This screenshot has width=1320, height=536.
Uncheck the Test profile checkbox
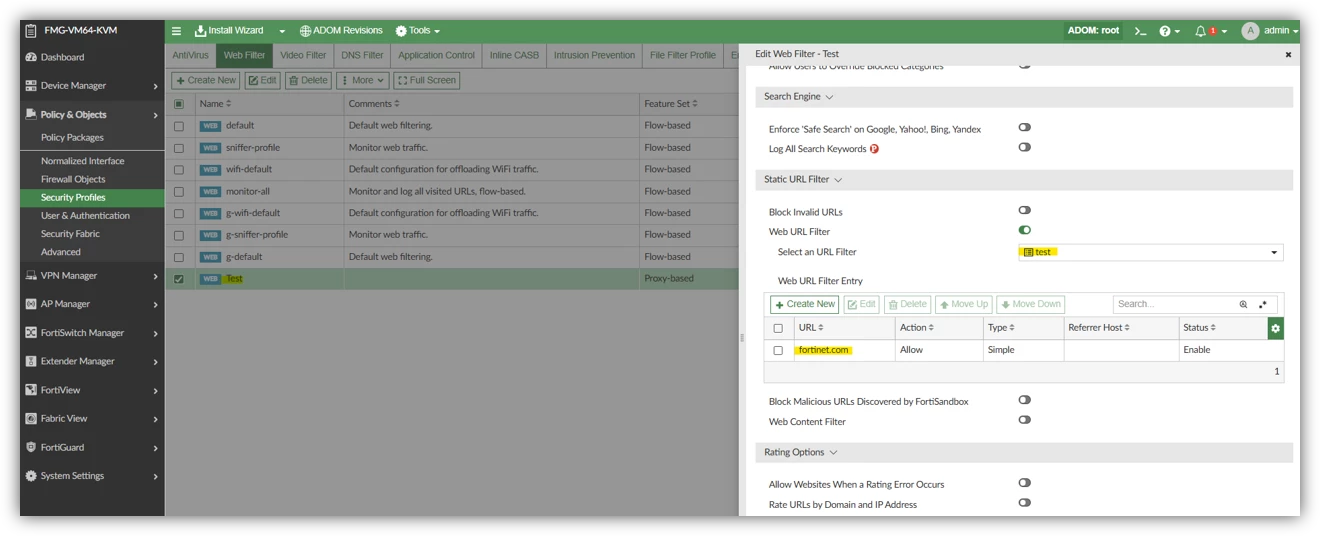[179, 279]
